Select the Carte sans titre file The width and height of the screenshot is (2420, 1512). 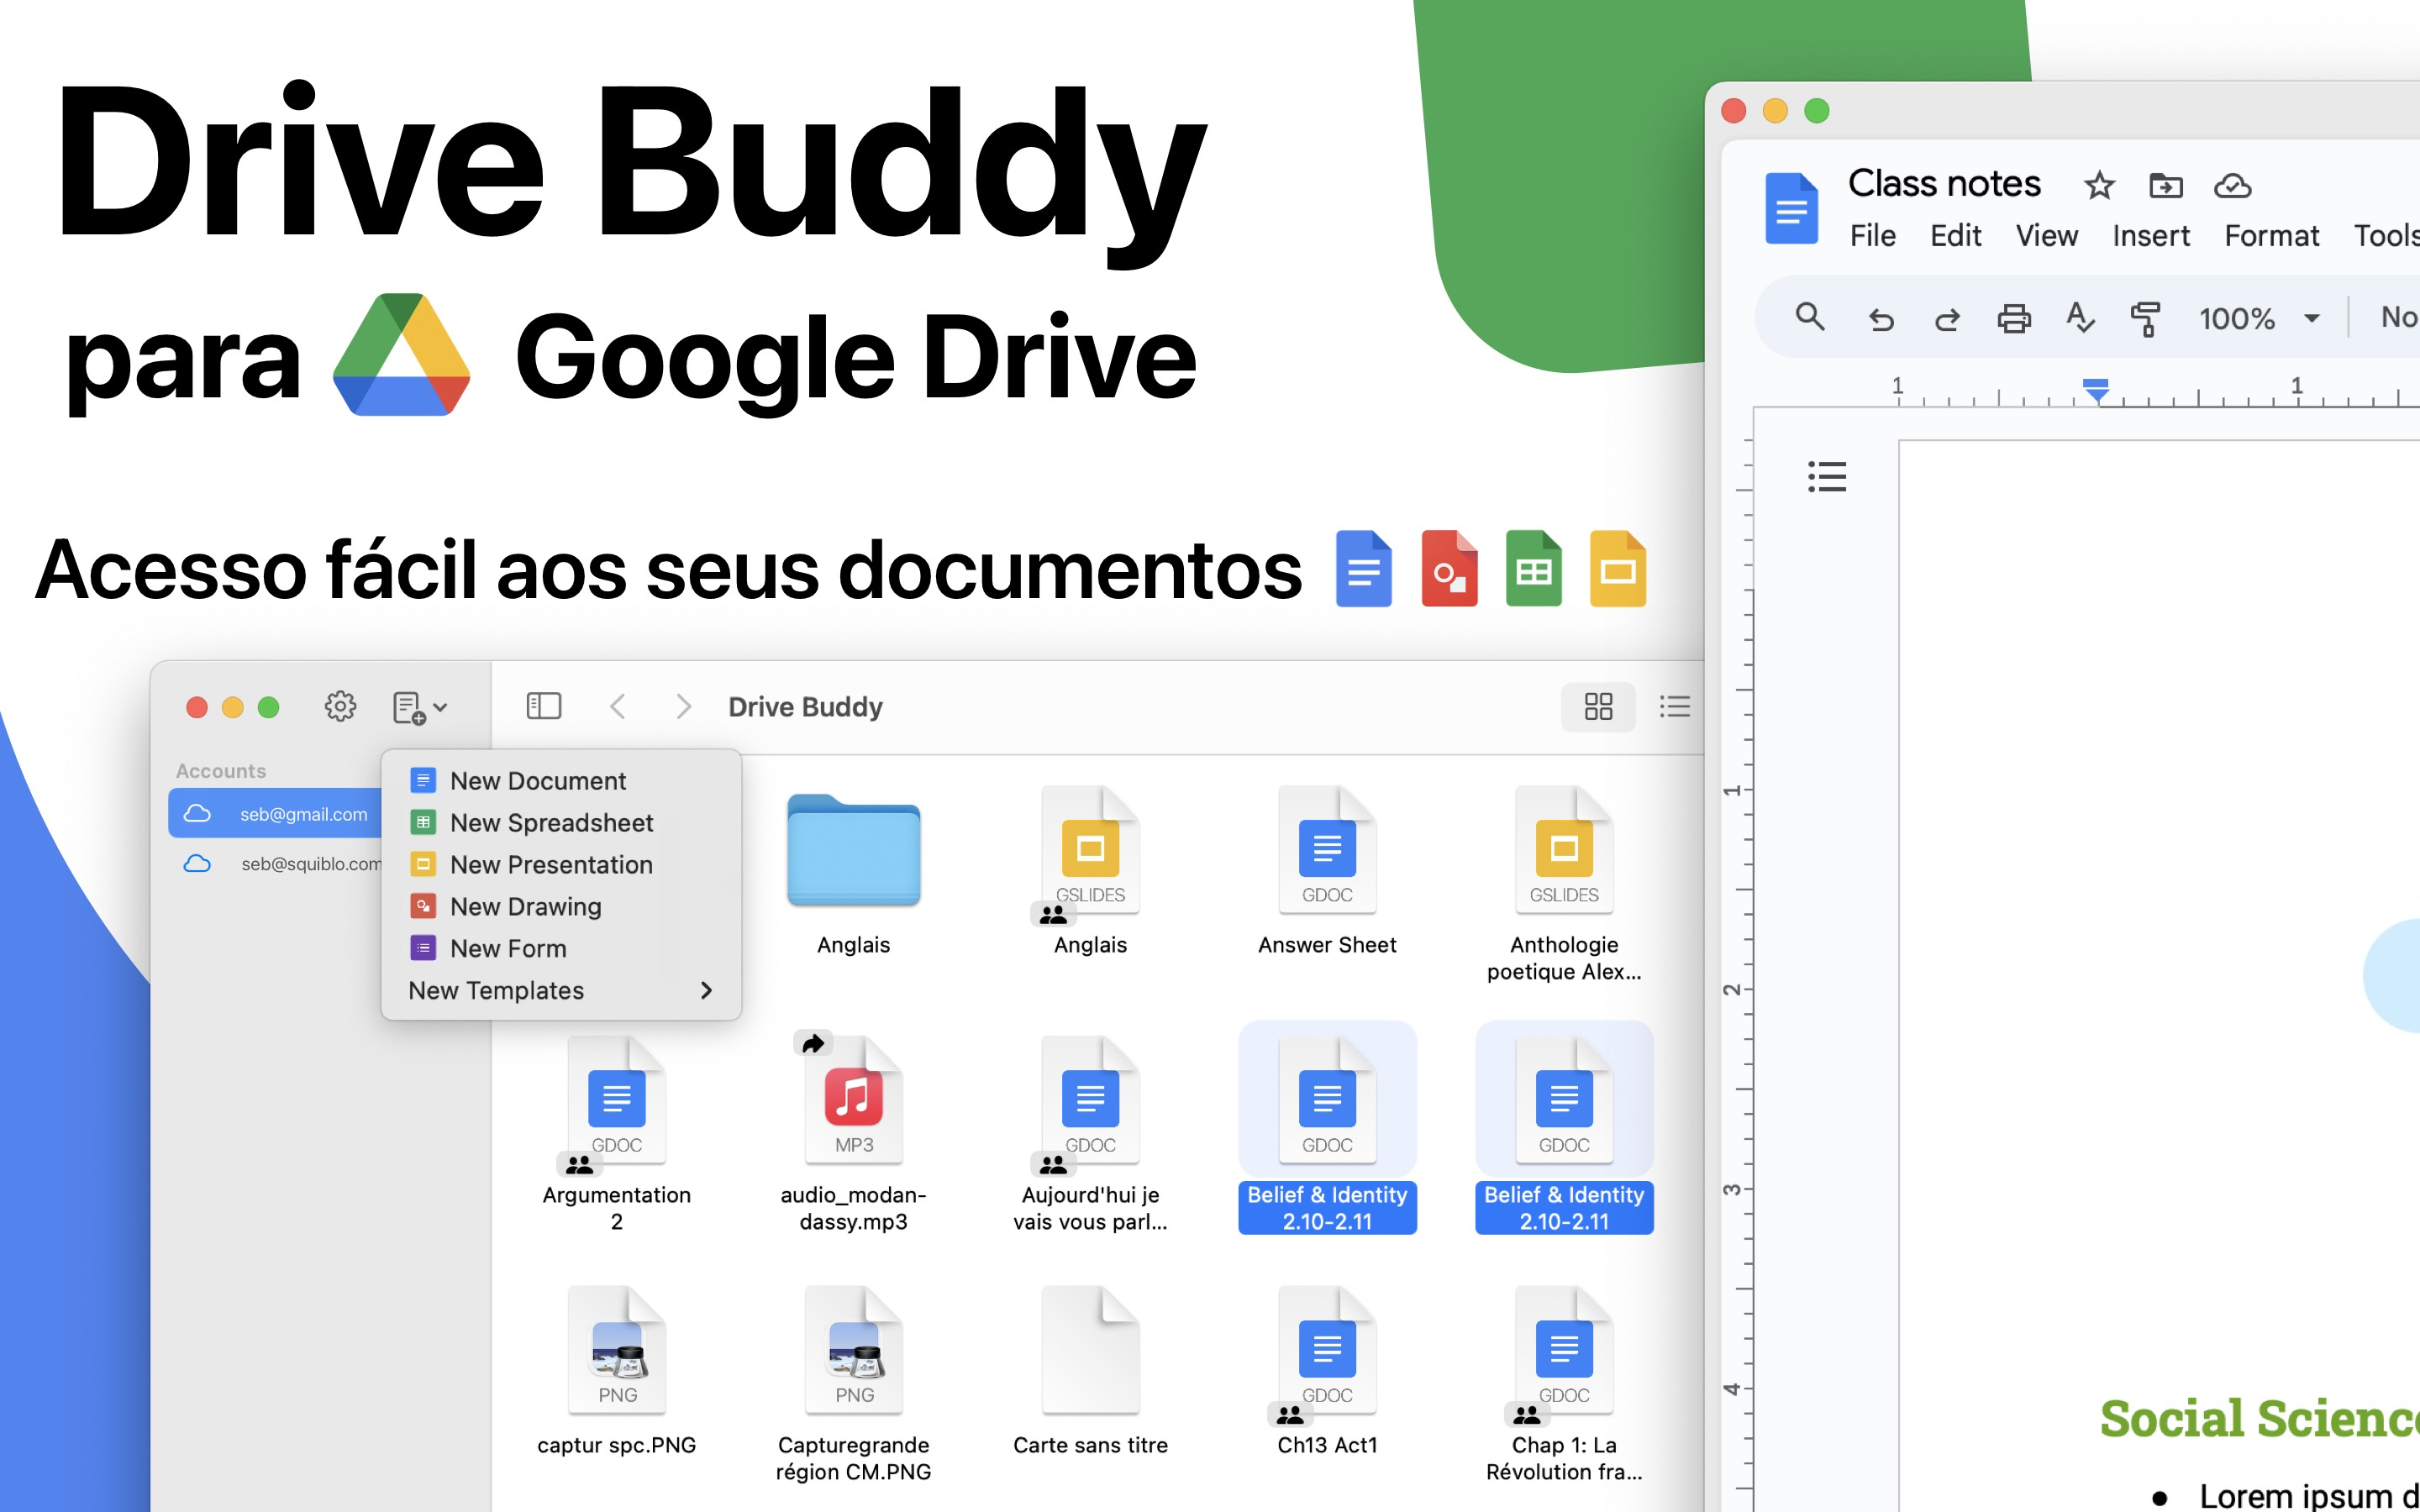(1090, 1372)
